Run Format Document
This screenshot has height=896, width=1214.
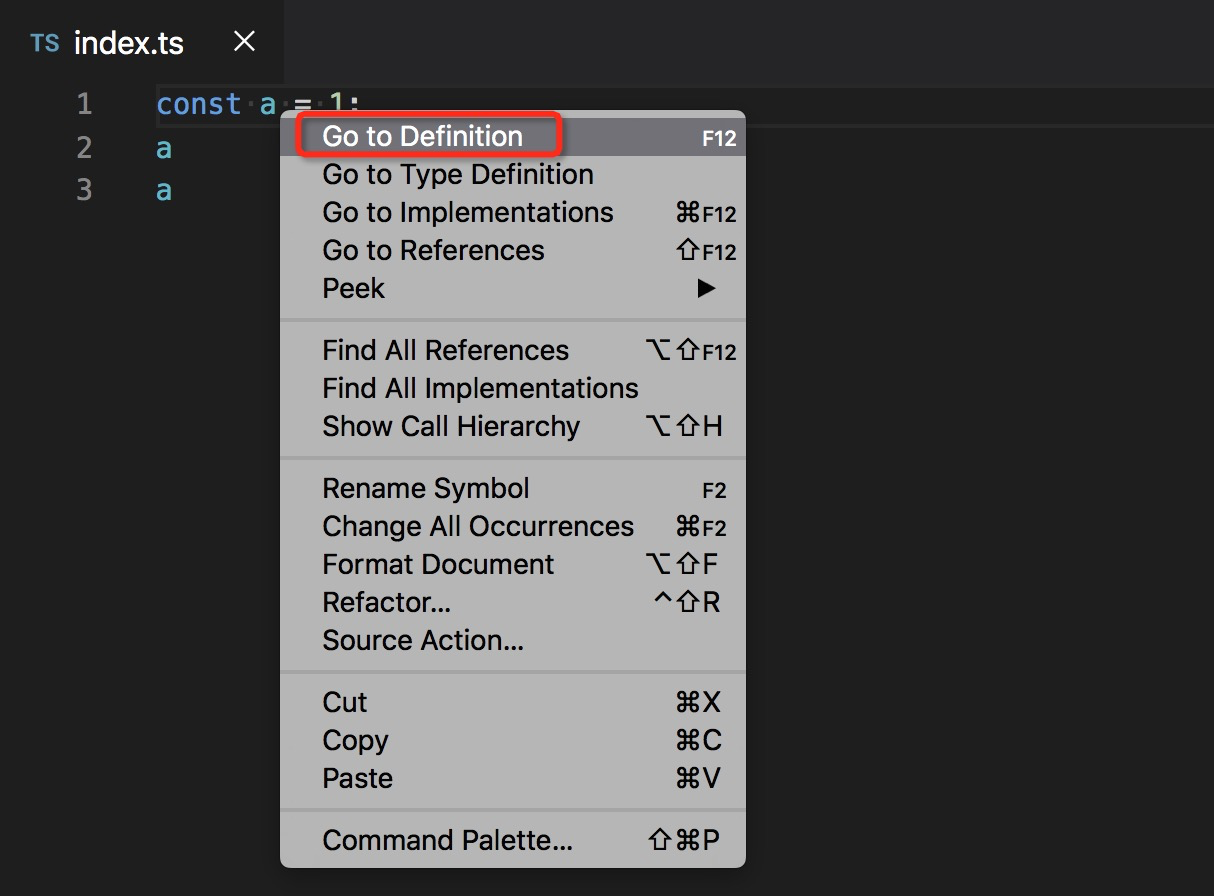[438, 565]
